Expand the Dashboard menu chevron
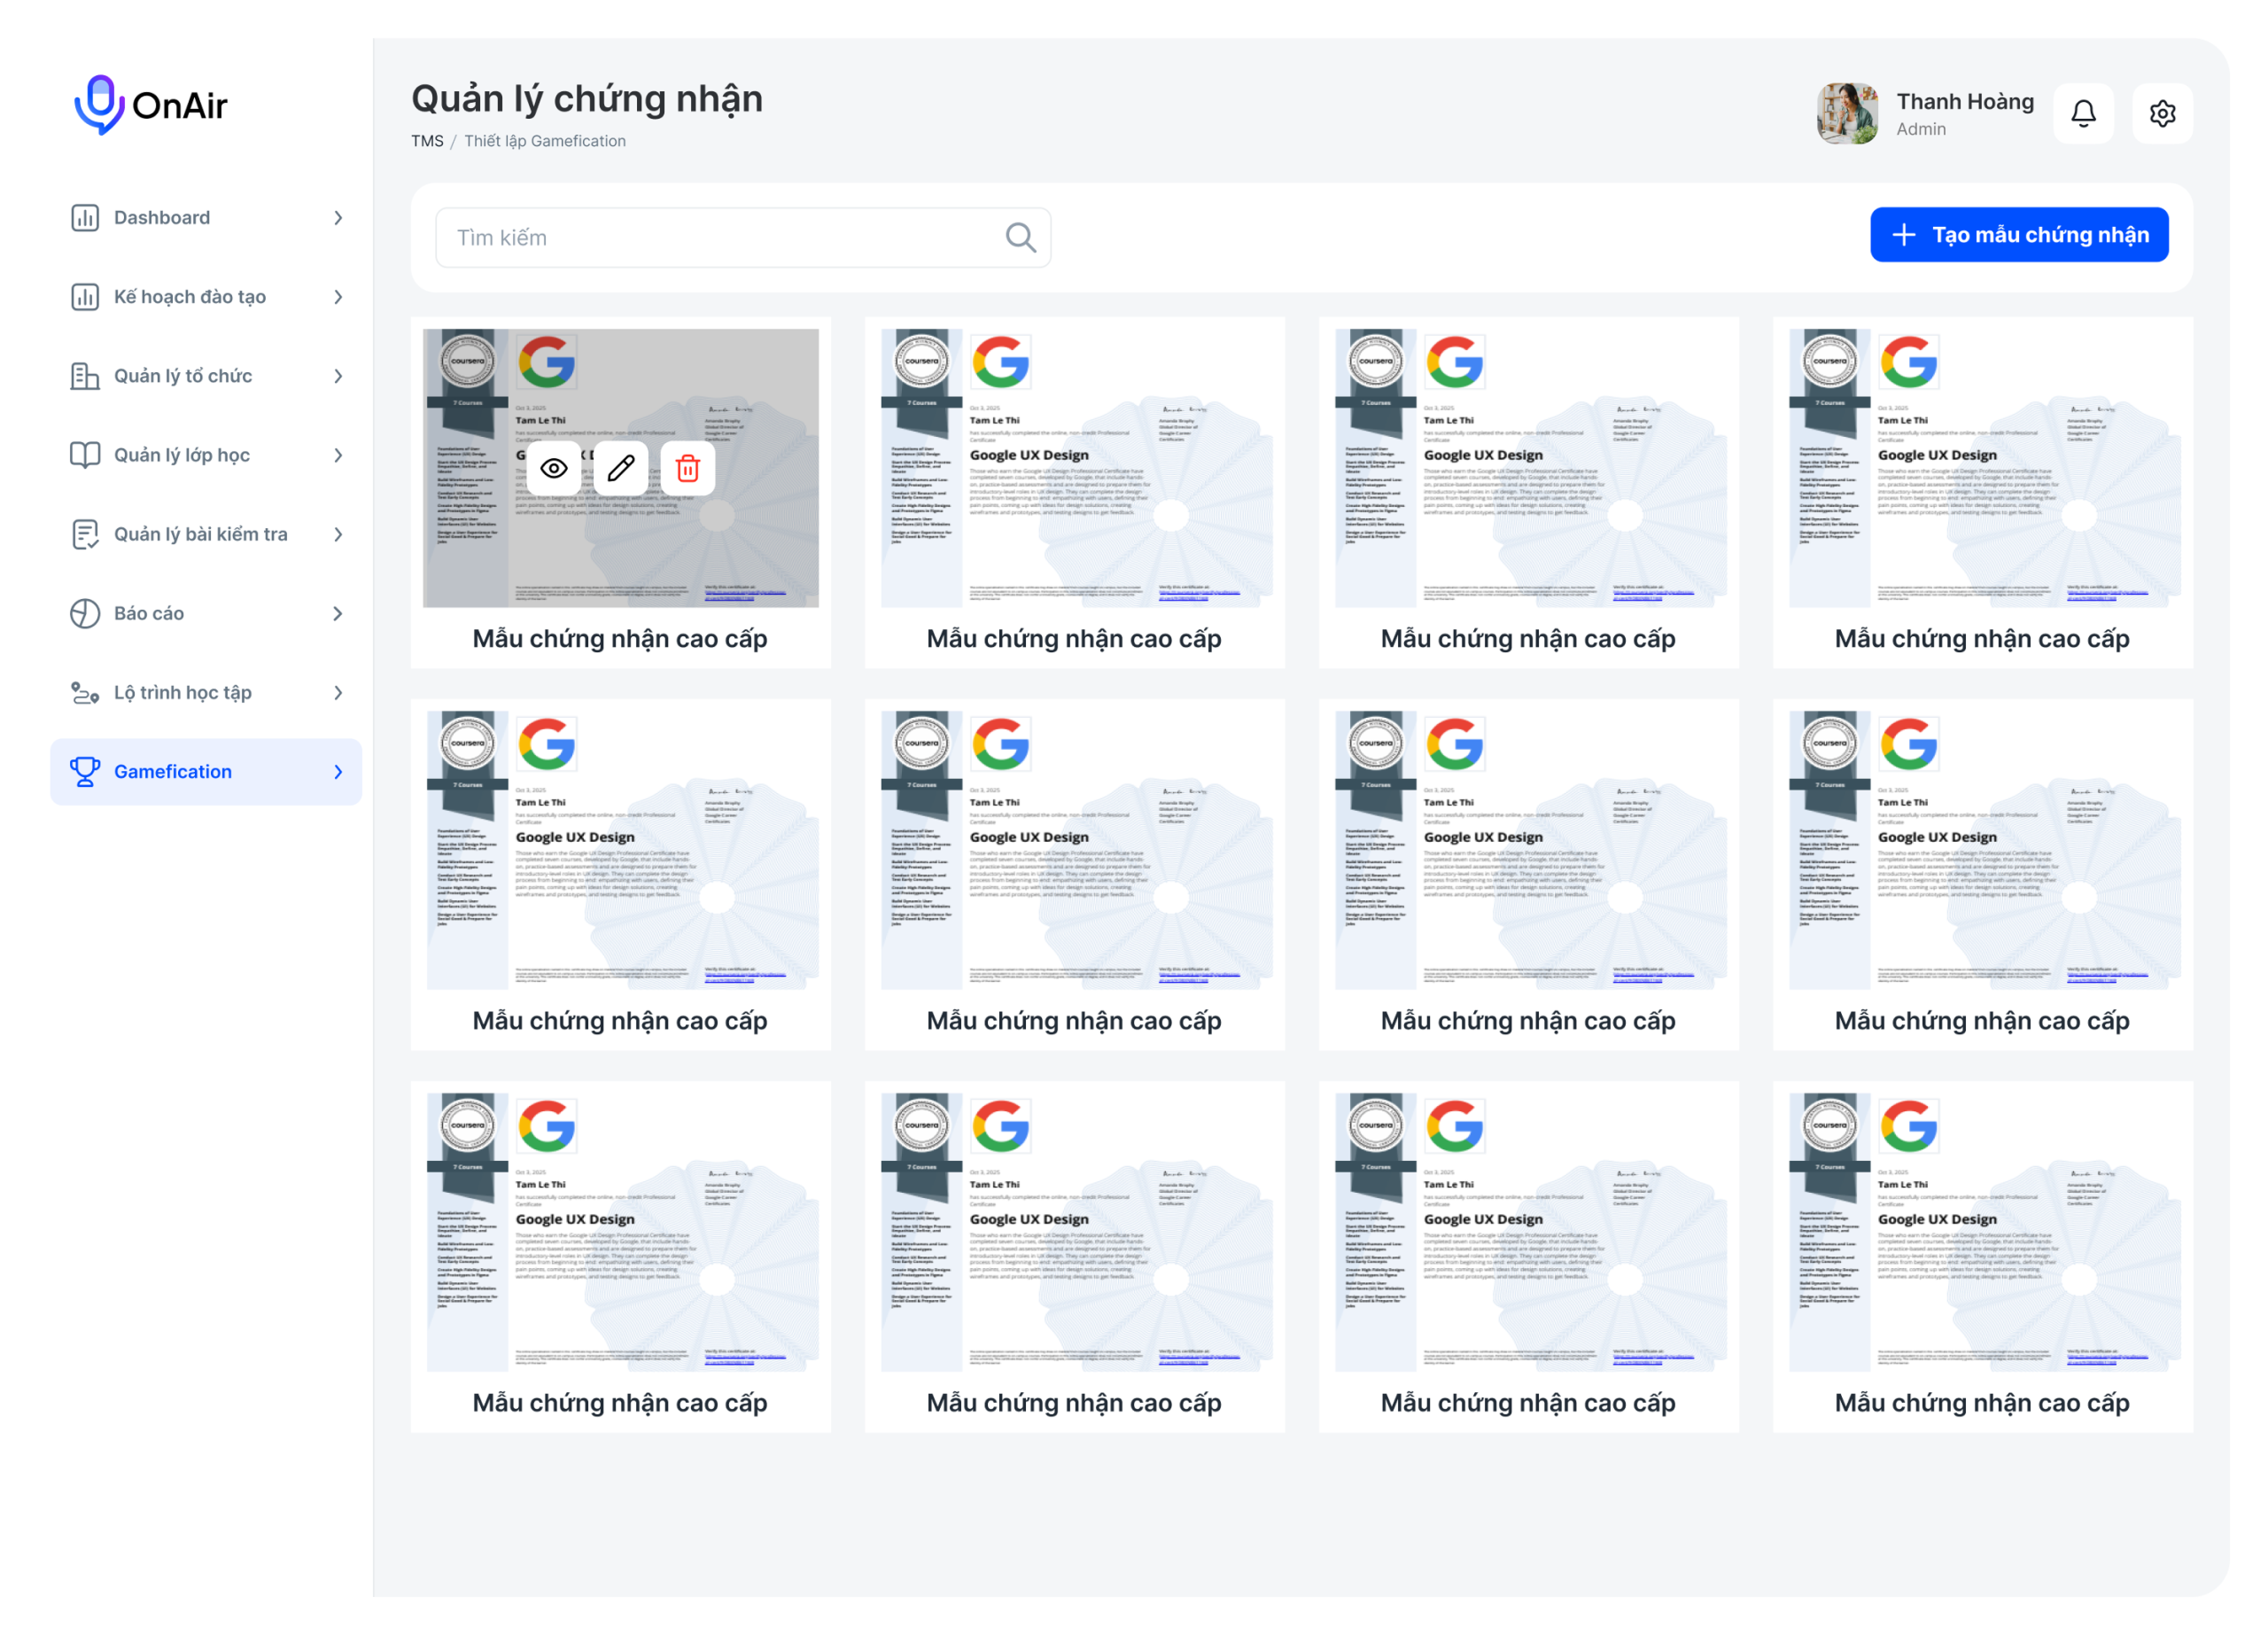The image size is (2268, 1635). [338, 218]
